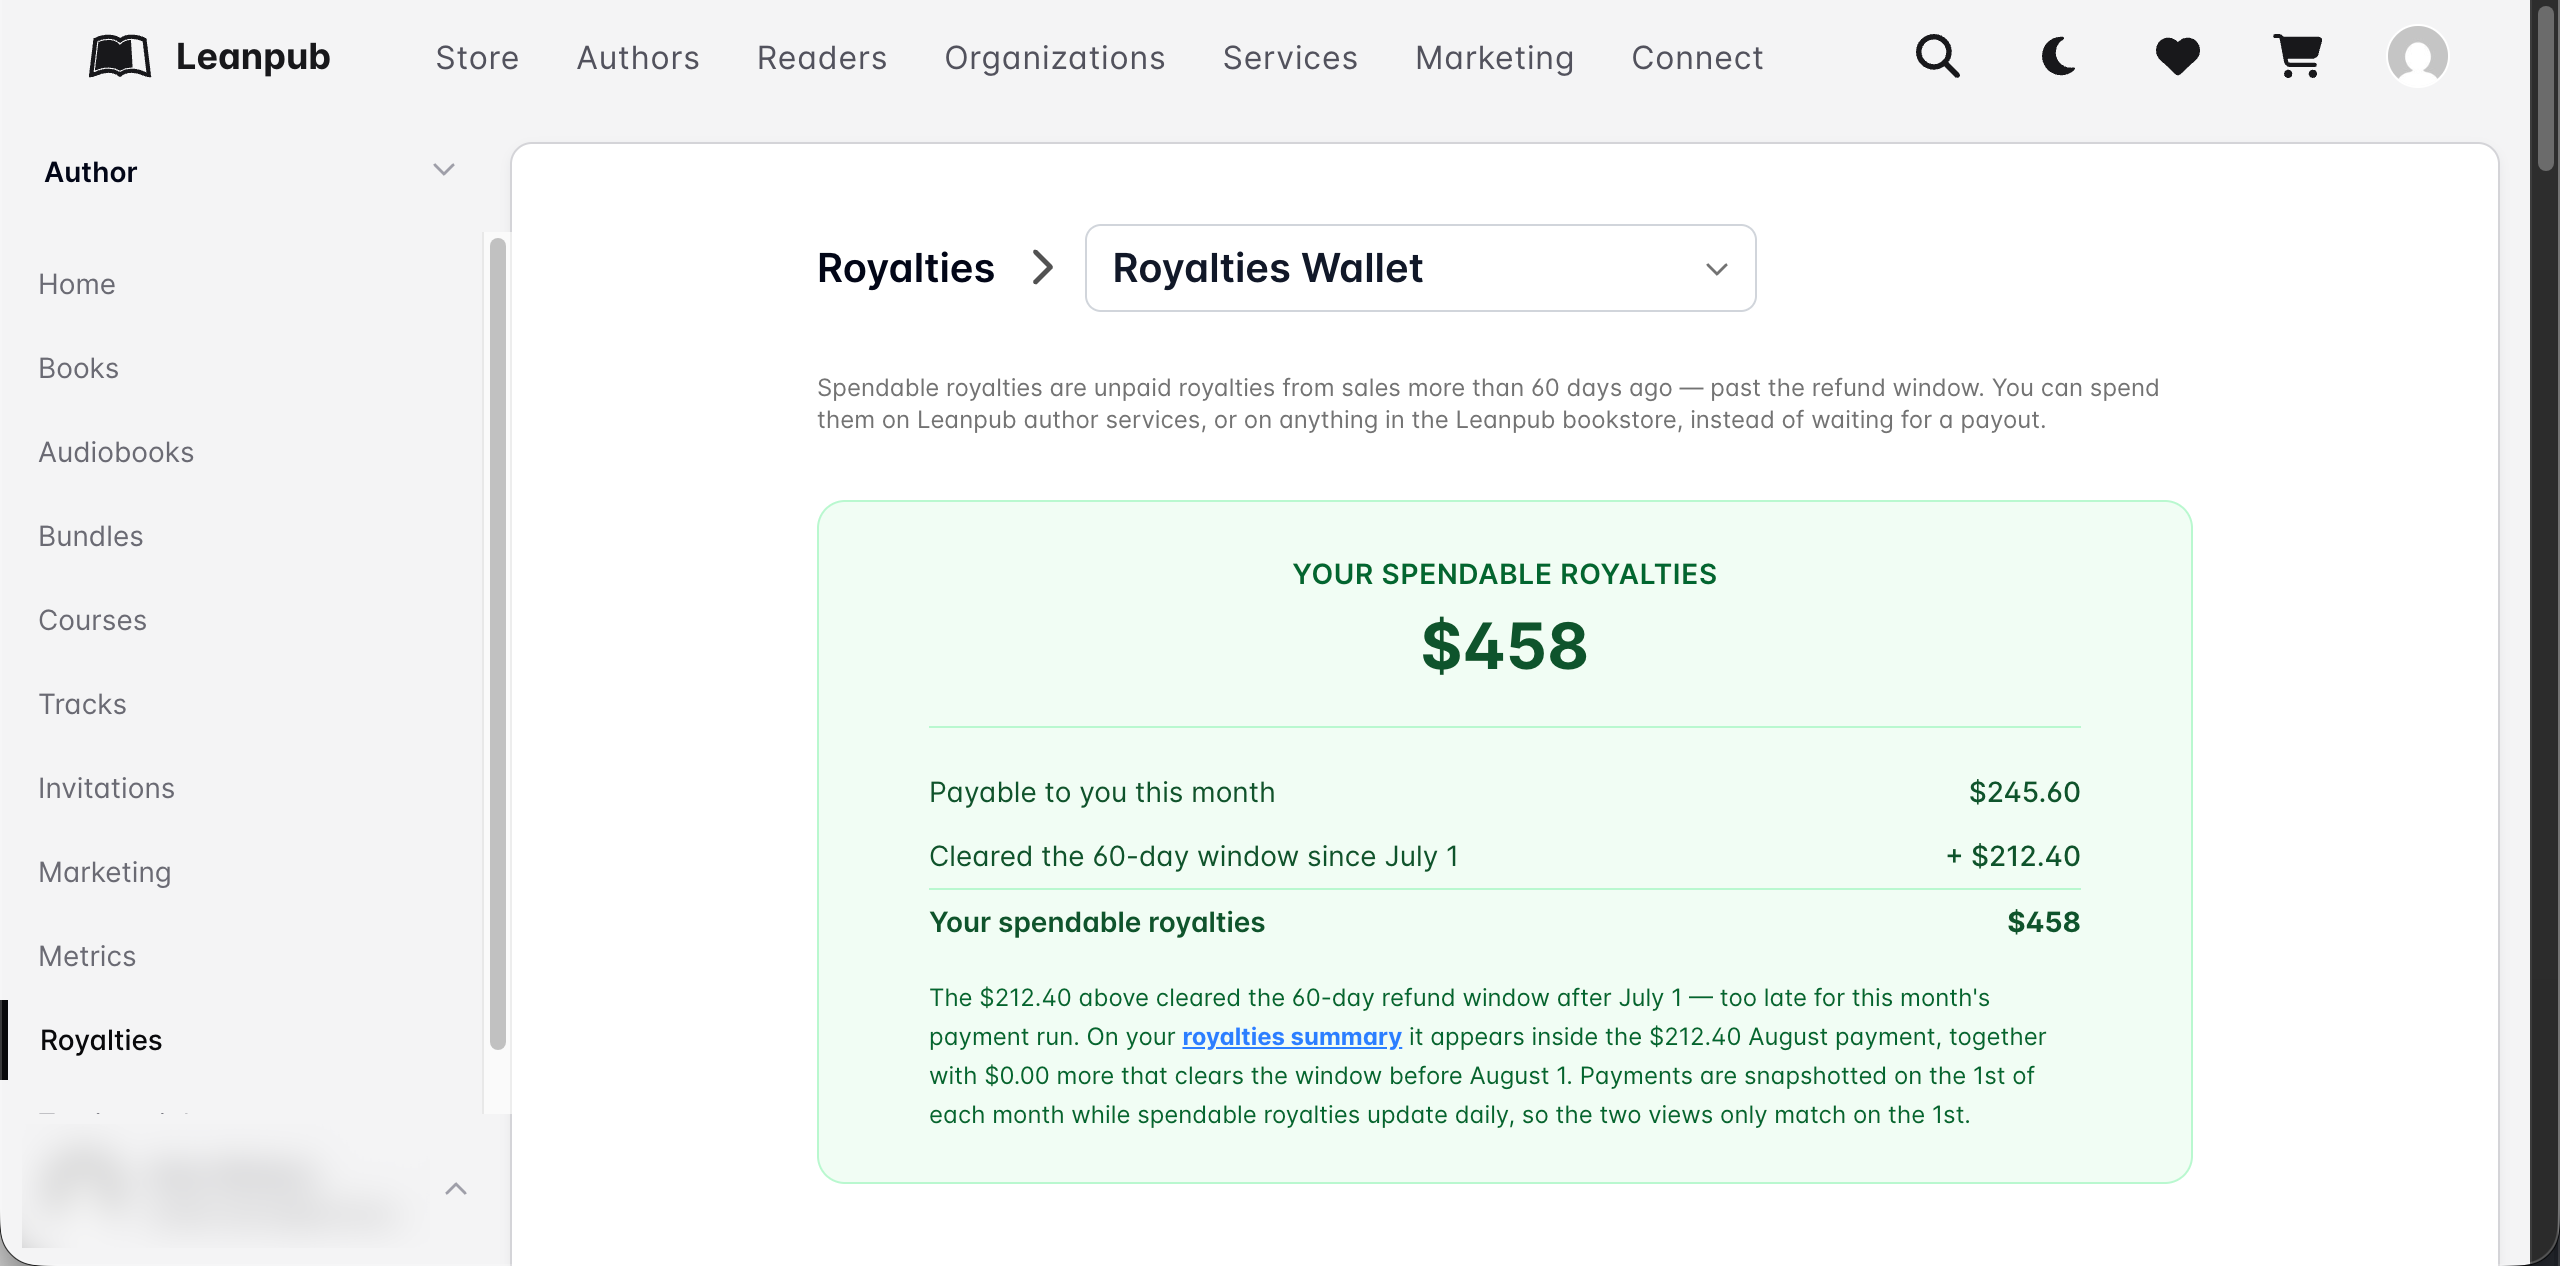
Task: Open Marketing in the sidebar
Action: pyautogui.click(x=105, y=872)
